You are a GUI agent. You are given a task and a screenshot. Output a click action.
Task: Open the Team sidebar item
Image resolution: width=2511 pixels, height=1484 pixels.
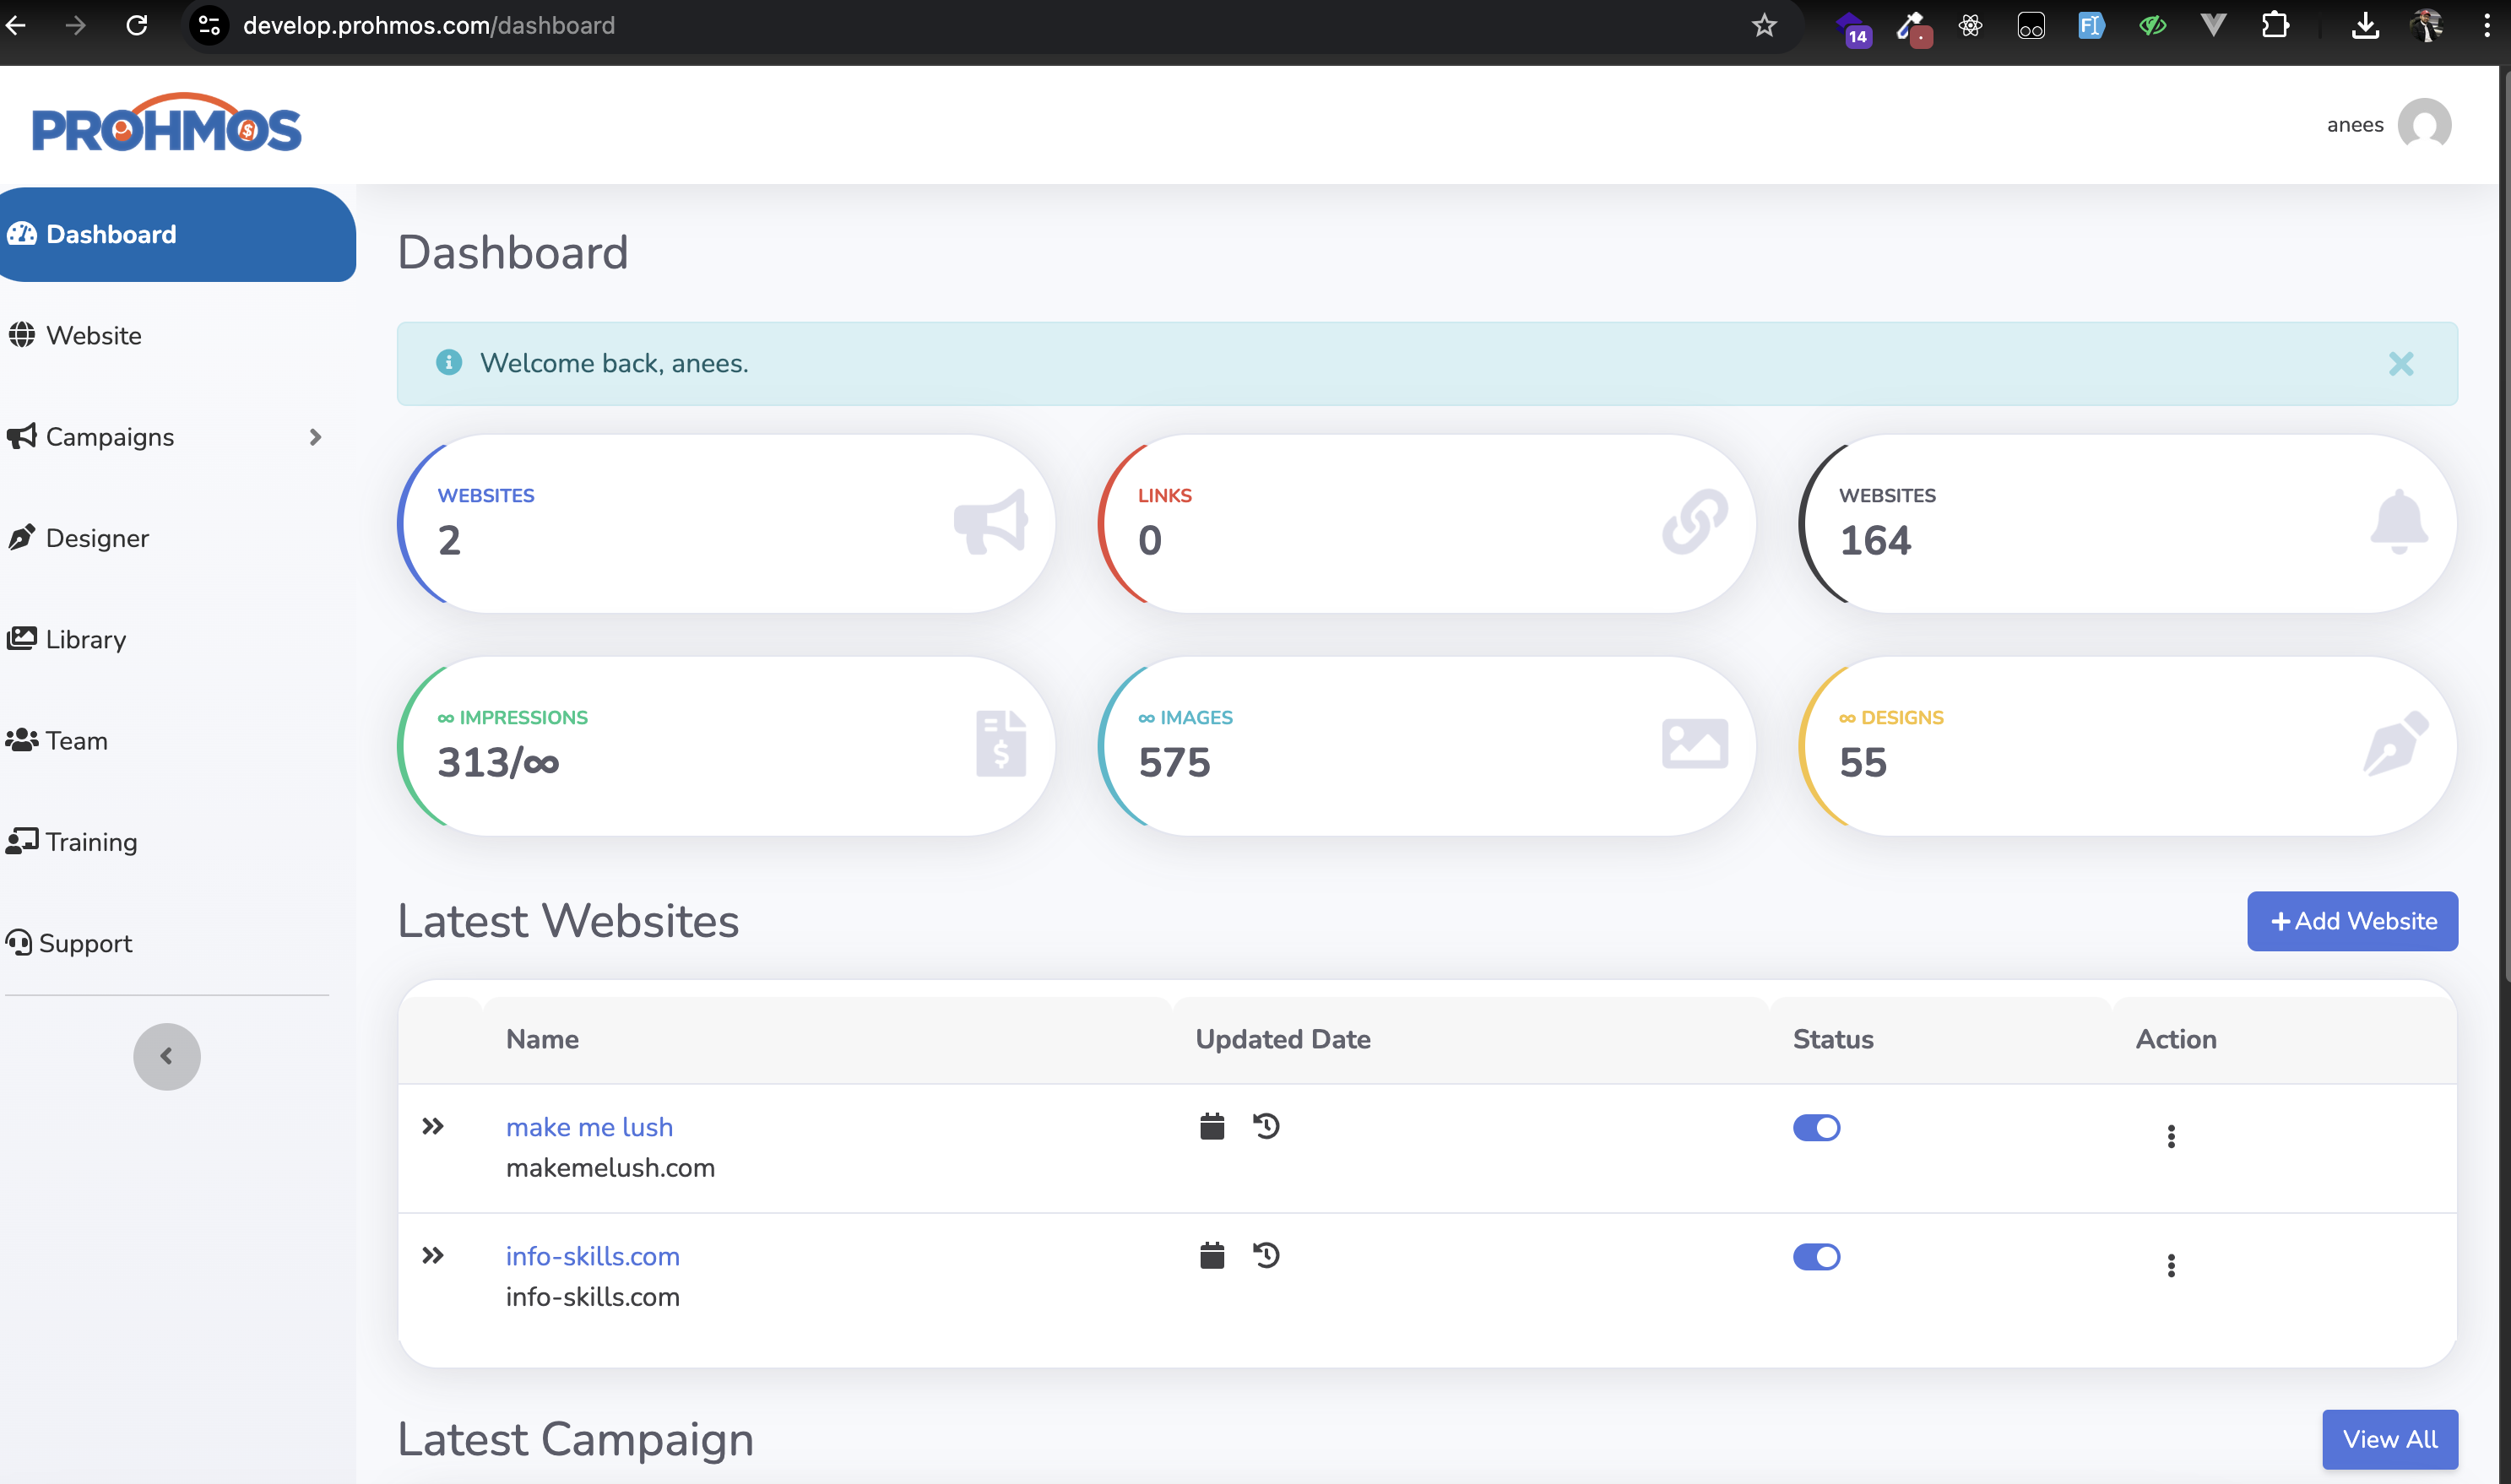pos(57,741)
